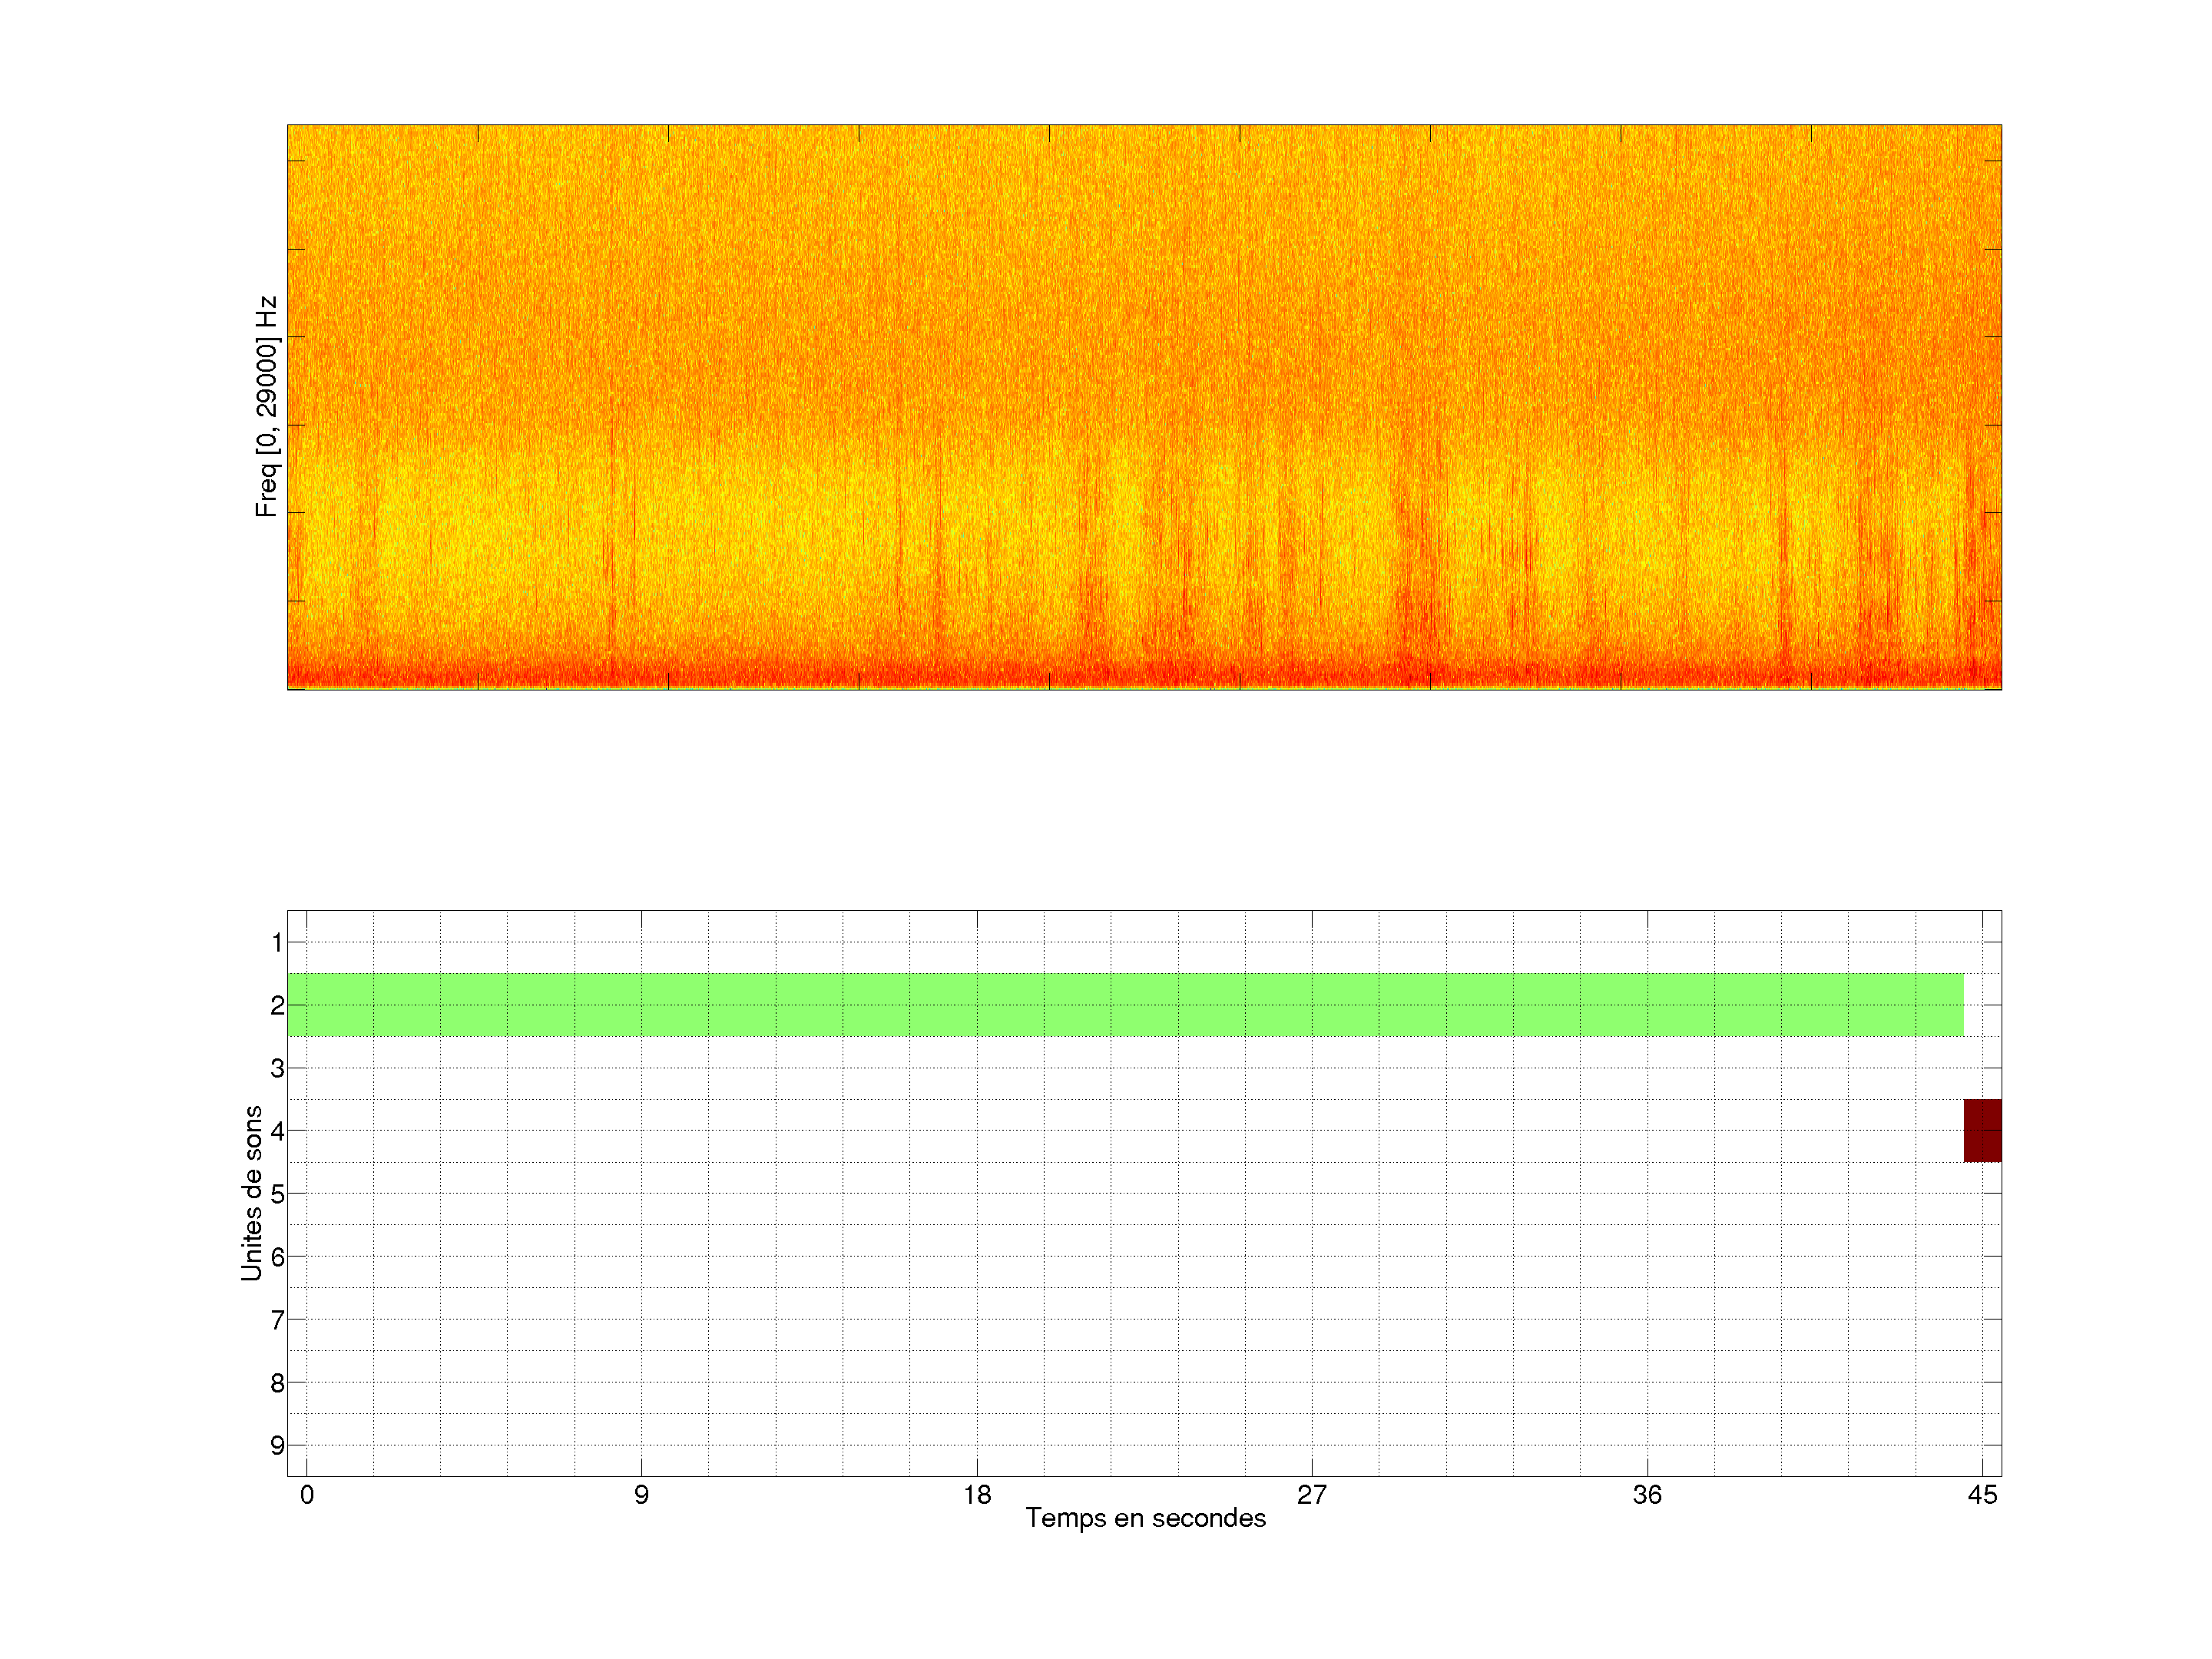Screen dimensions: 2212x1659
Task: Click the y-axis tick label 9
Action: tap(277, 1445)
